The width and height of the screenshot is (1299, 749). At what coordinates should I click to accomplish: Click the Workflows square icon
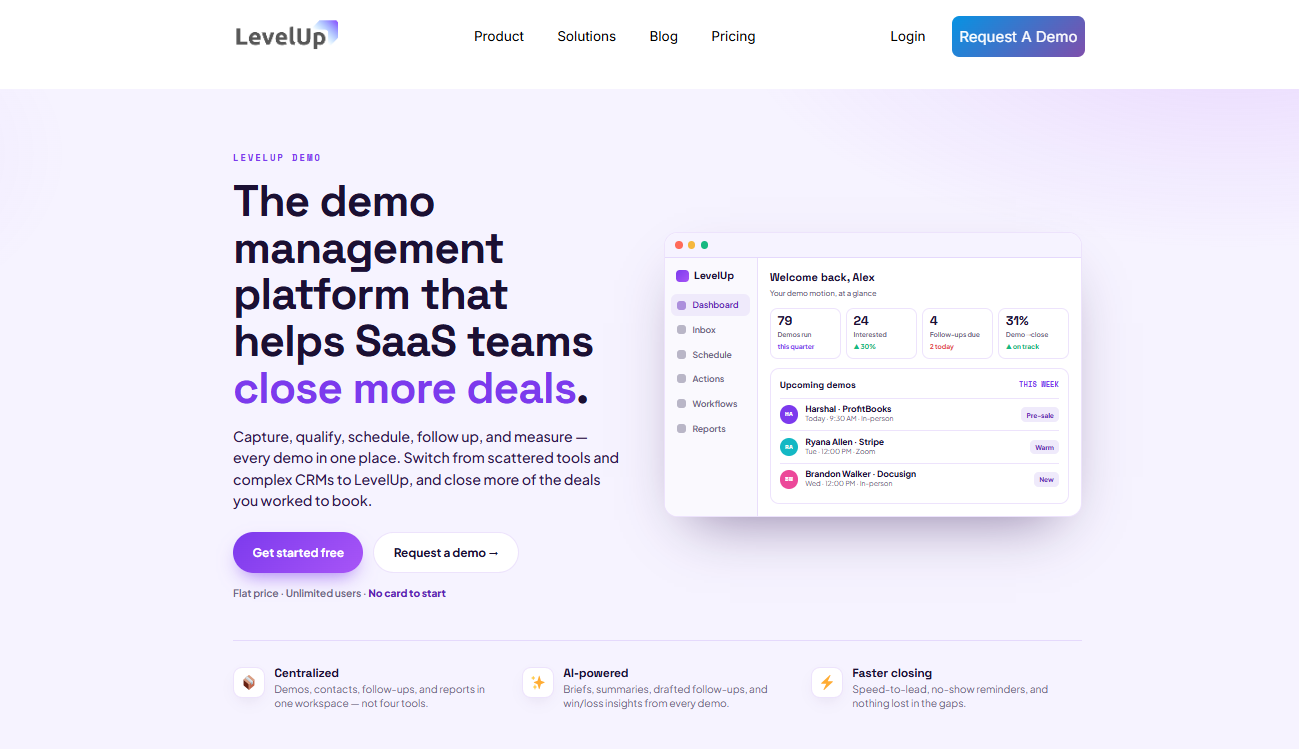click(x=682, y=404)
